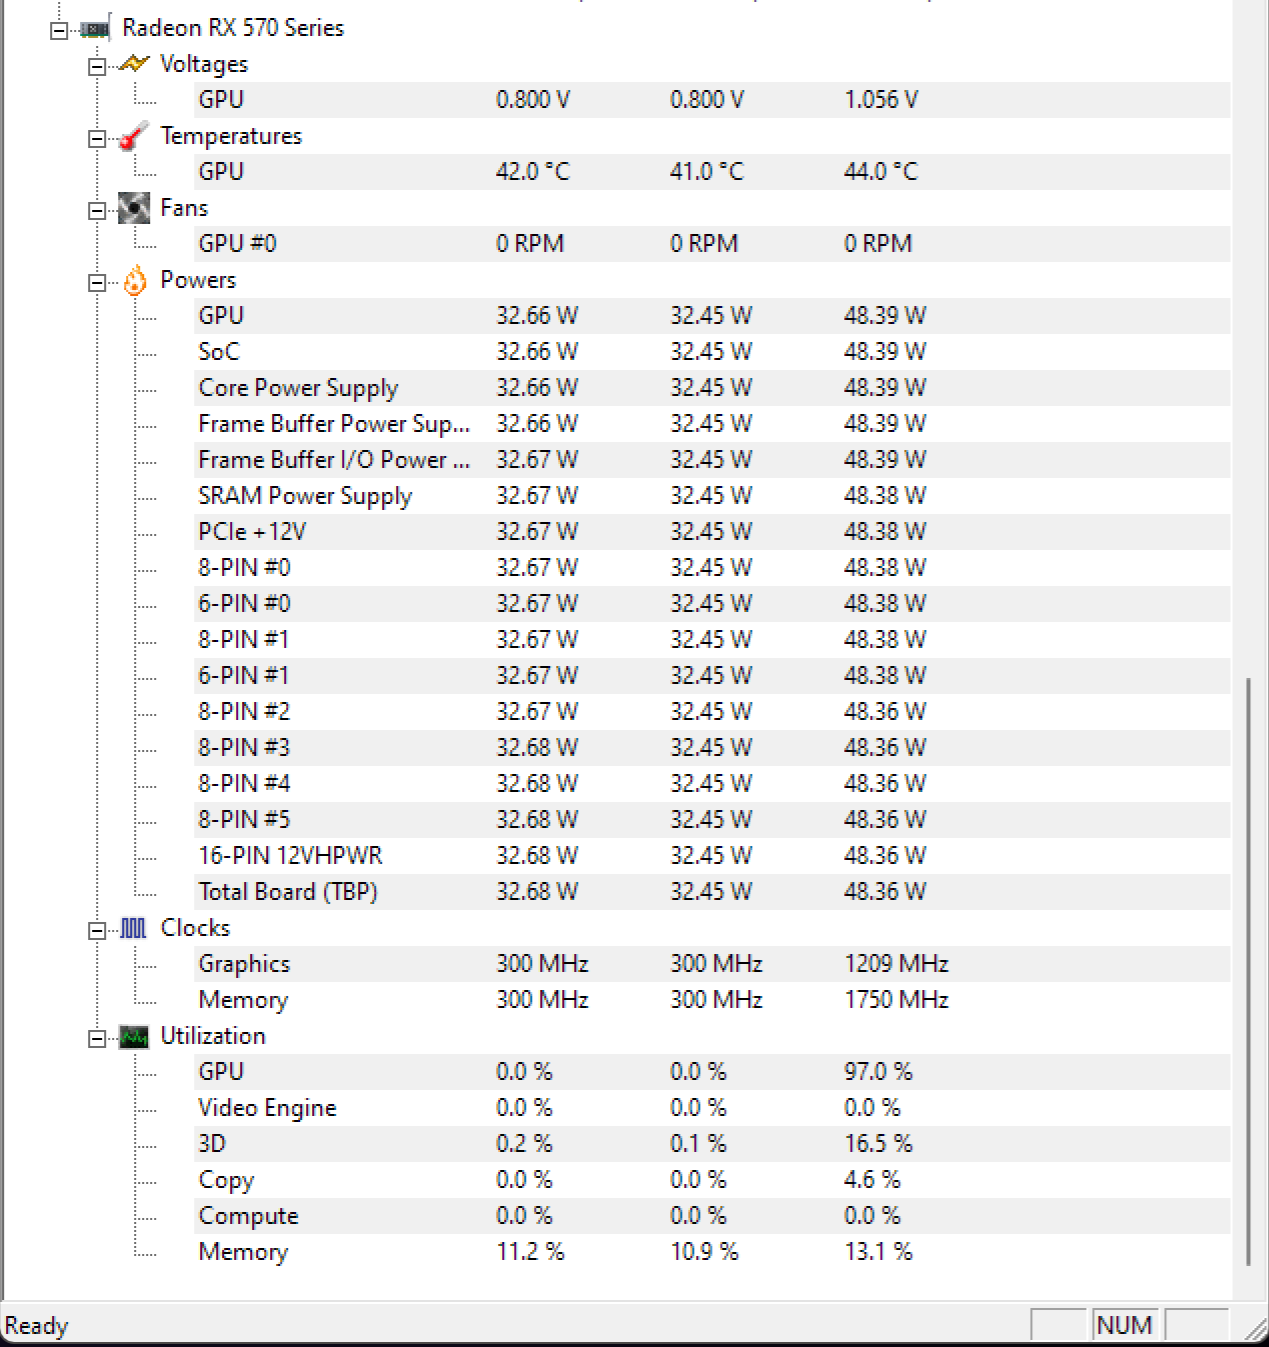
Task: Select the Frame Buffer Power Sup... row
Action: 712,424
